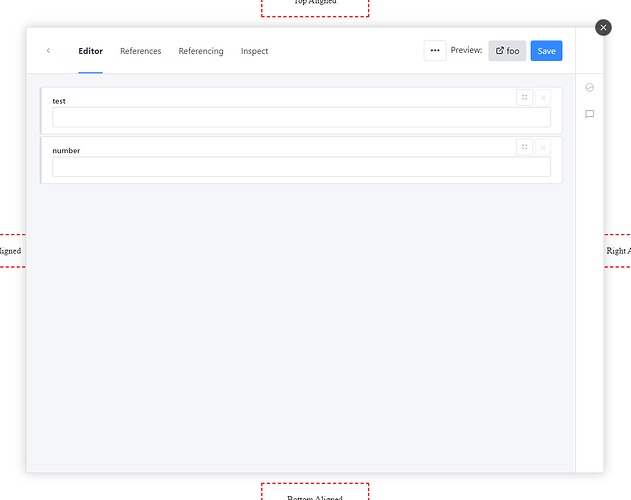Click the "Preview:" label
The height and width of the screenshot is (500, 631).
[466, 50]
